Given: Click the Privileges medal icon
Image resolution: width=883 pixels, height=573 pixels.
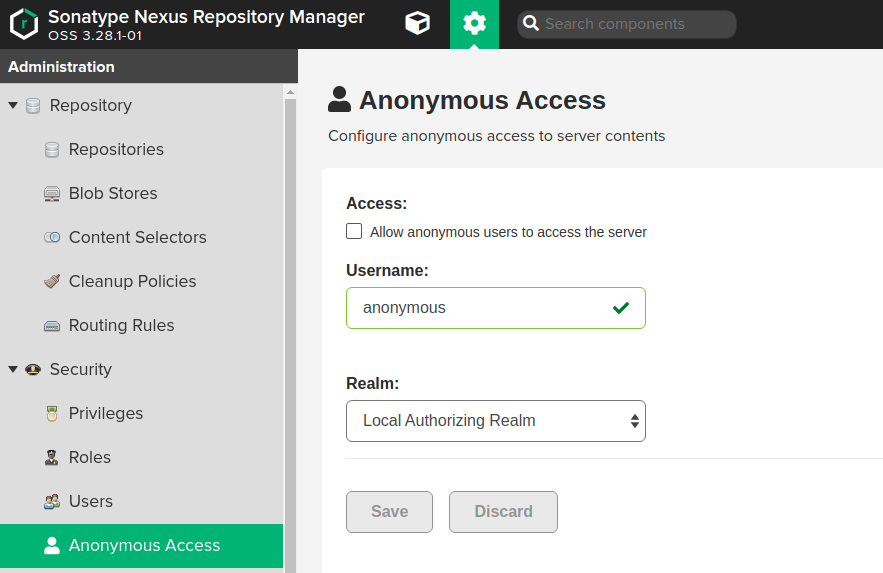Looking at the screenshot, I should tap(52, 414).
